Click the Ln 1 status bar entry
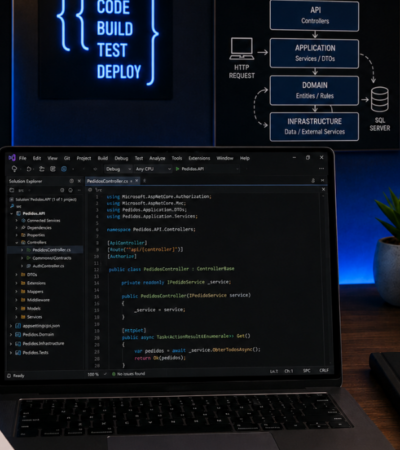Screen dimensions: 400x450 pos(274,371)
